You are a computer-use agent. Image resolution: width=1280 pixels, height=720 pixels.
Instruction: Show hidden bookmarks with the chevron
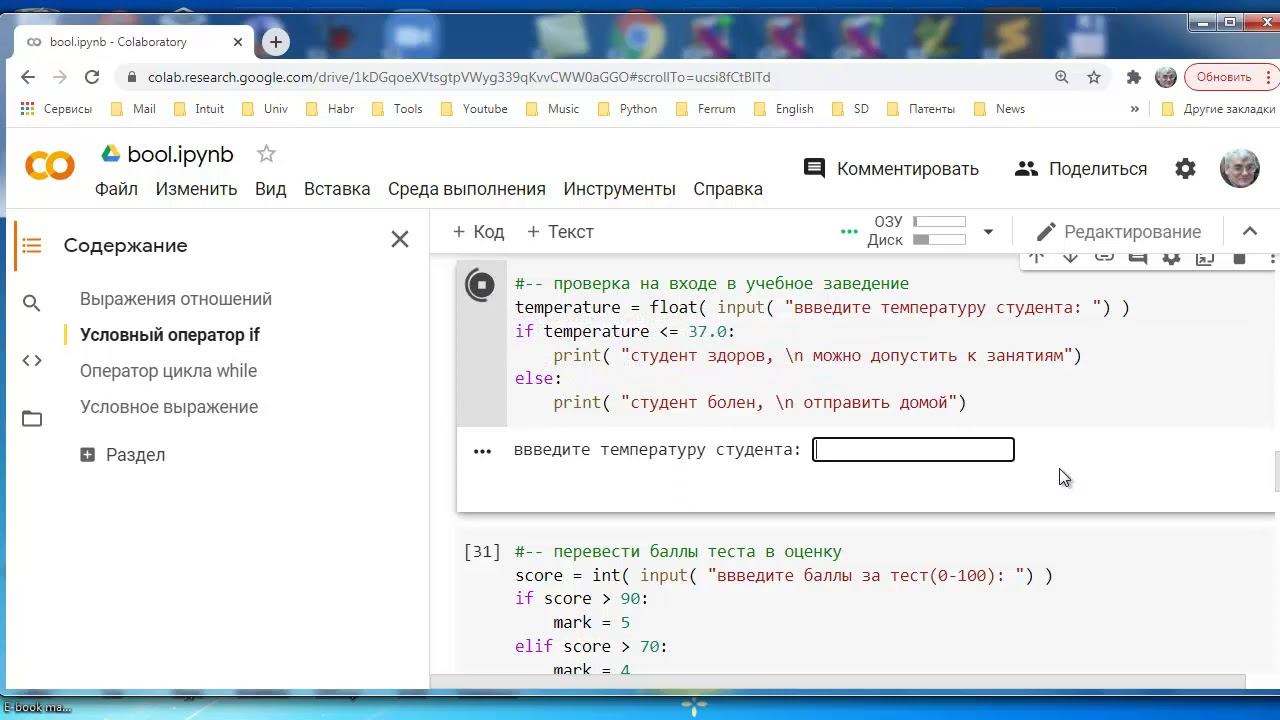point(1134,109)
